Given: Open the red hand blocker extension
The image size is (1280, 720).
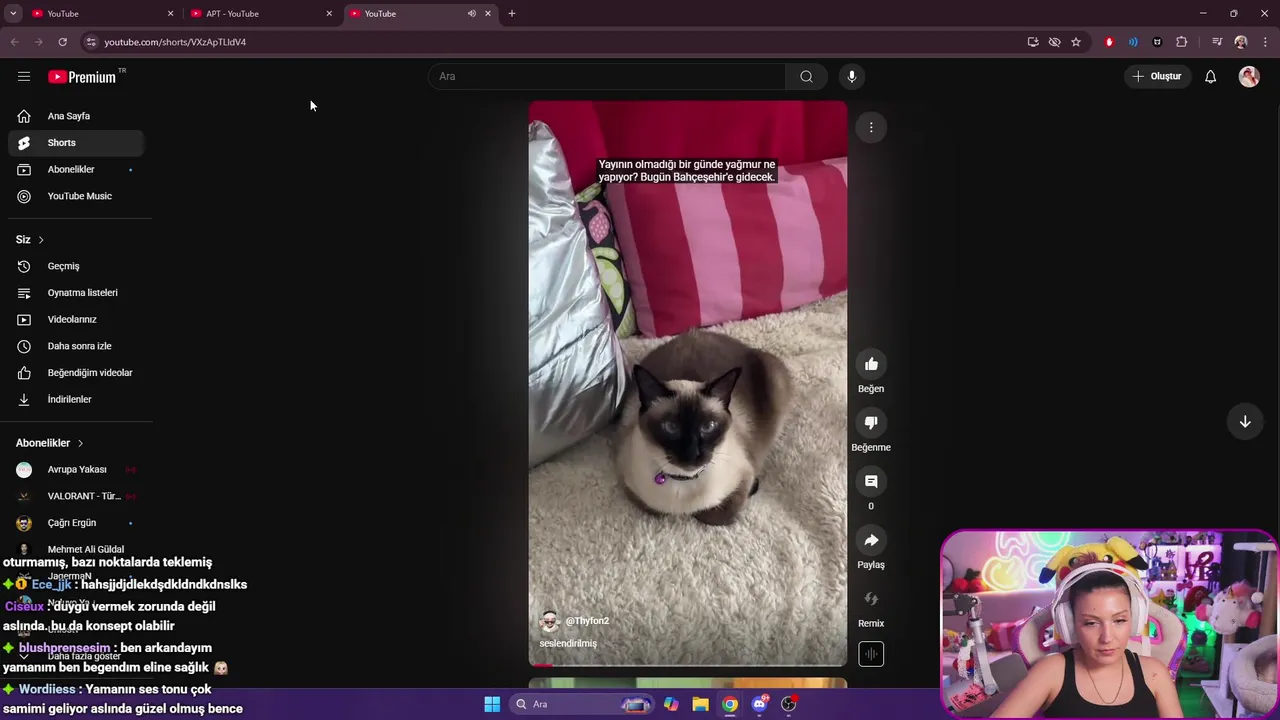Looking at the screenshot, I should tap(1109, 42).
